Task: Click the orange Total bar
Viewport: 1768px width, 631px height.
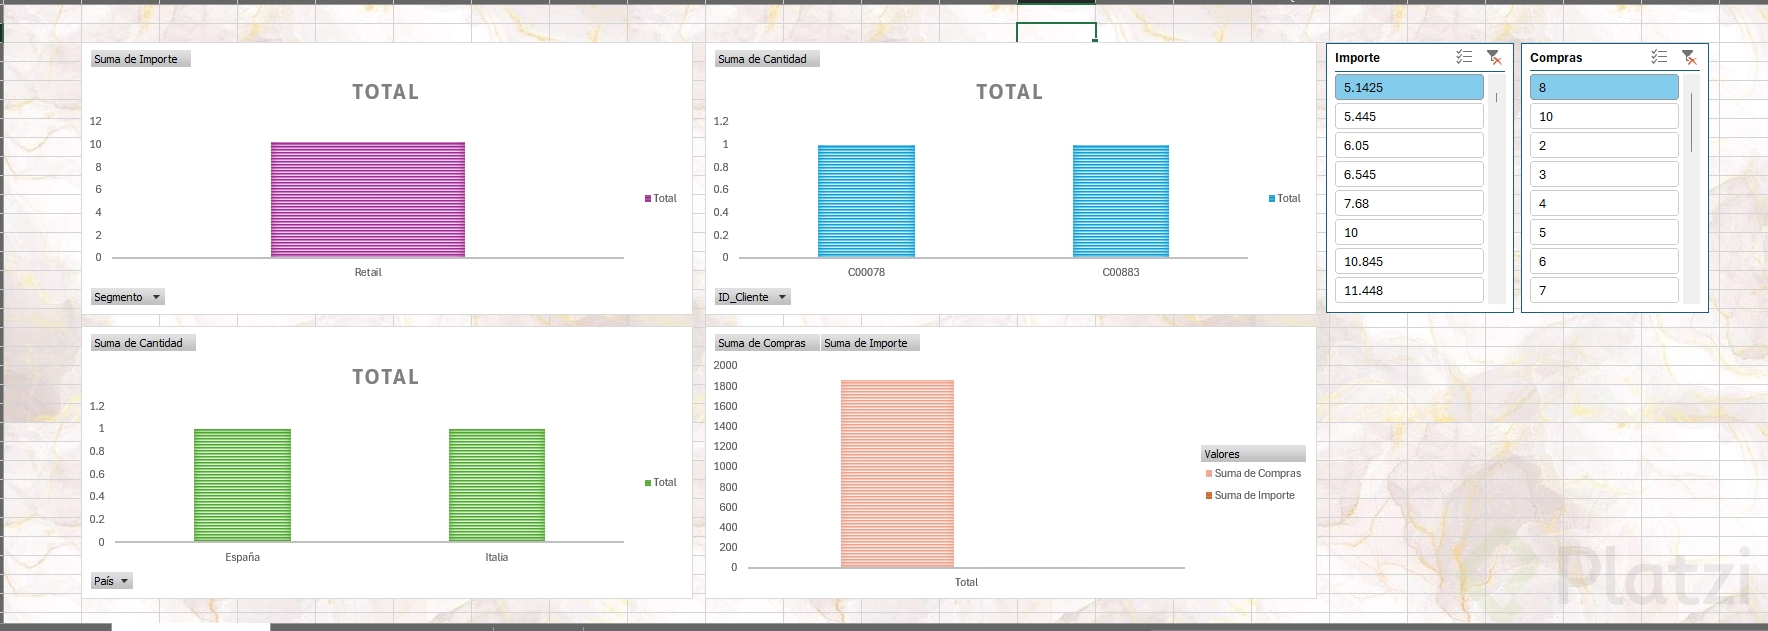Action: (897, 474)
